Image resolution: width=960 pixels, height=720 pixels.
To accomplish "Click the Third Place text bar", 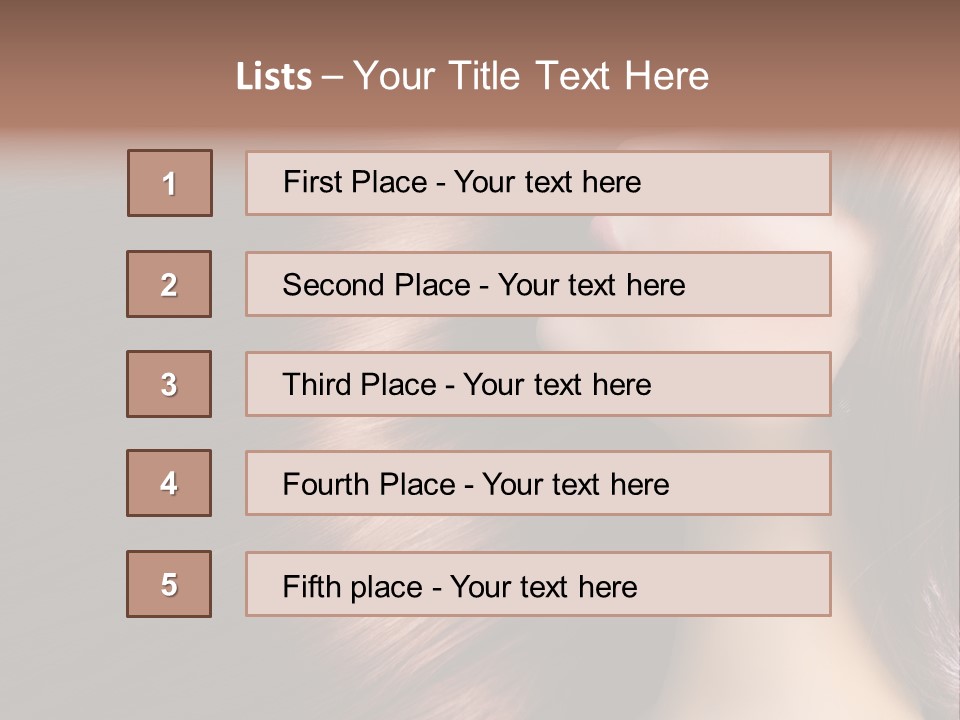I will [538, 384].
